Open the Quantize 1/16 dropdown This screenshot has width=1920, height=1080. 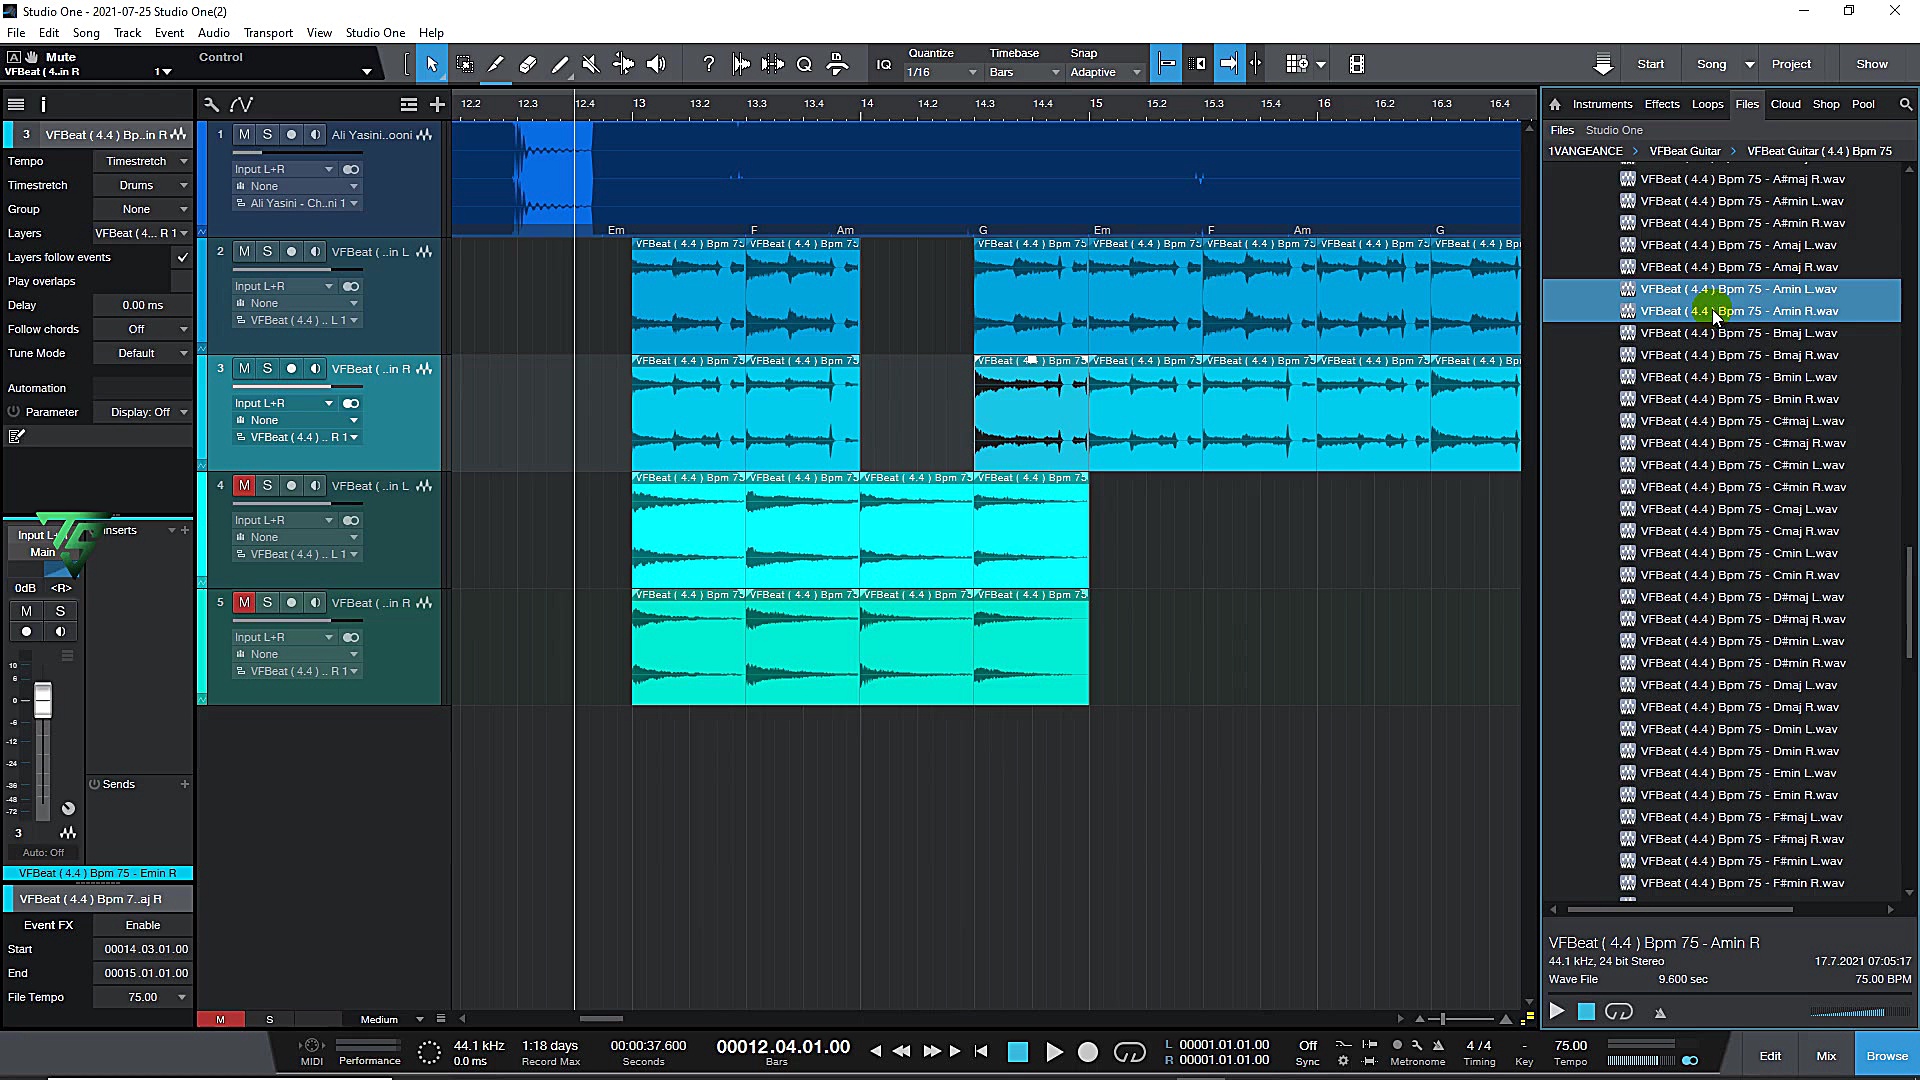pos(941,72)
